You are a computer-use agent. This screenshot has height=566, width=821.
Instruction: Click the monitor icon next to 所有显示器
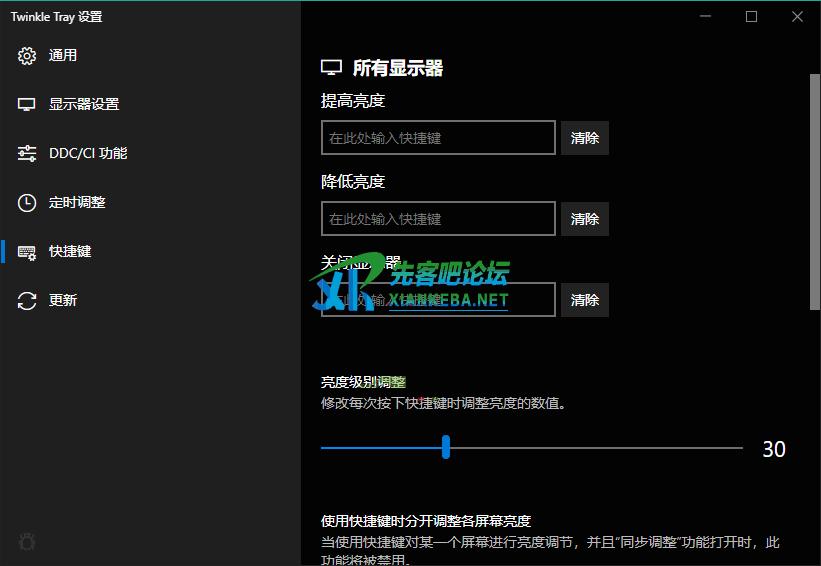331,68
